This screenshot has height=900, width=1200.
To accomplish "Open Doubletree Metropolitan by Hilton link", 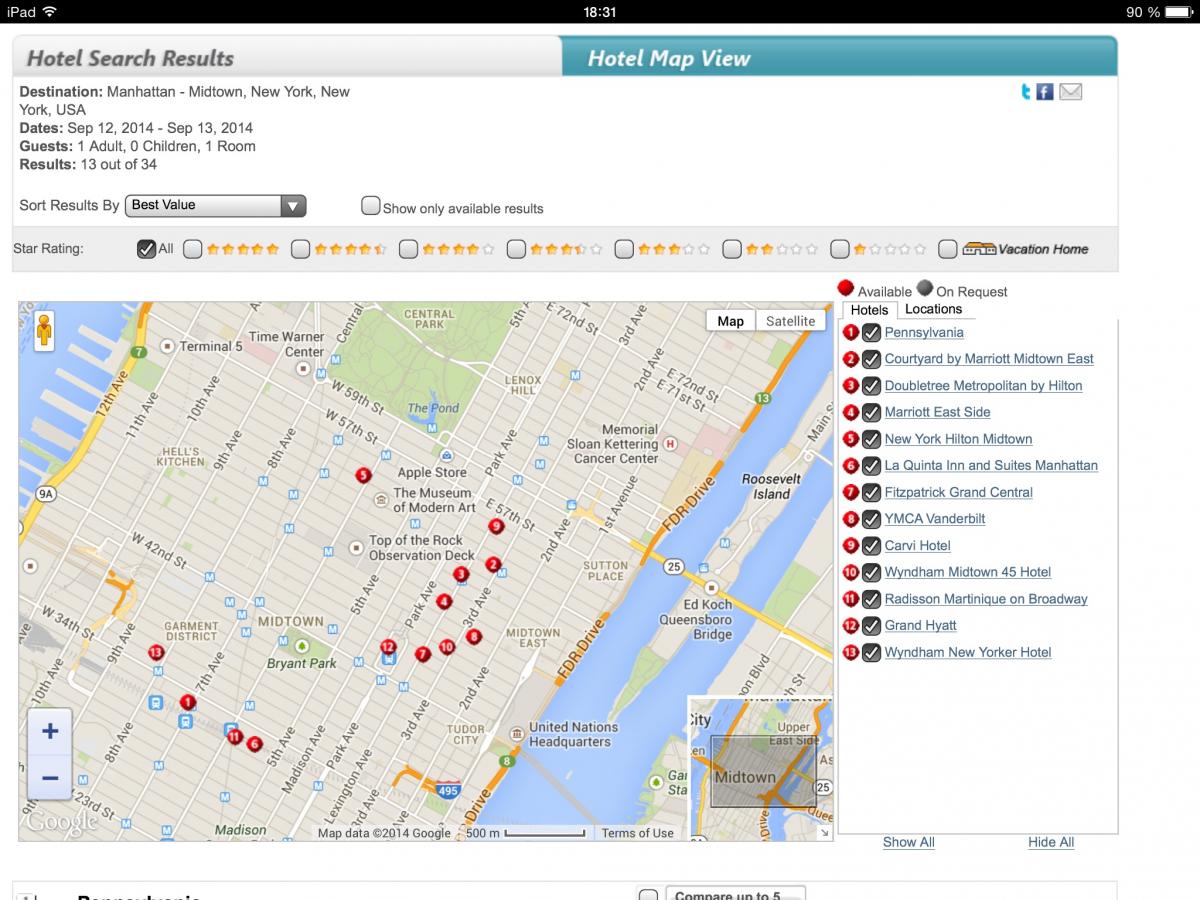I will pos(983,386).
